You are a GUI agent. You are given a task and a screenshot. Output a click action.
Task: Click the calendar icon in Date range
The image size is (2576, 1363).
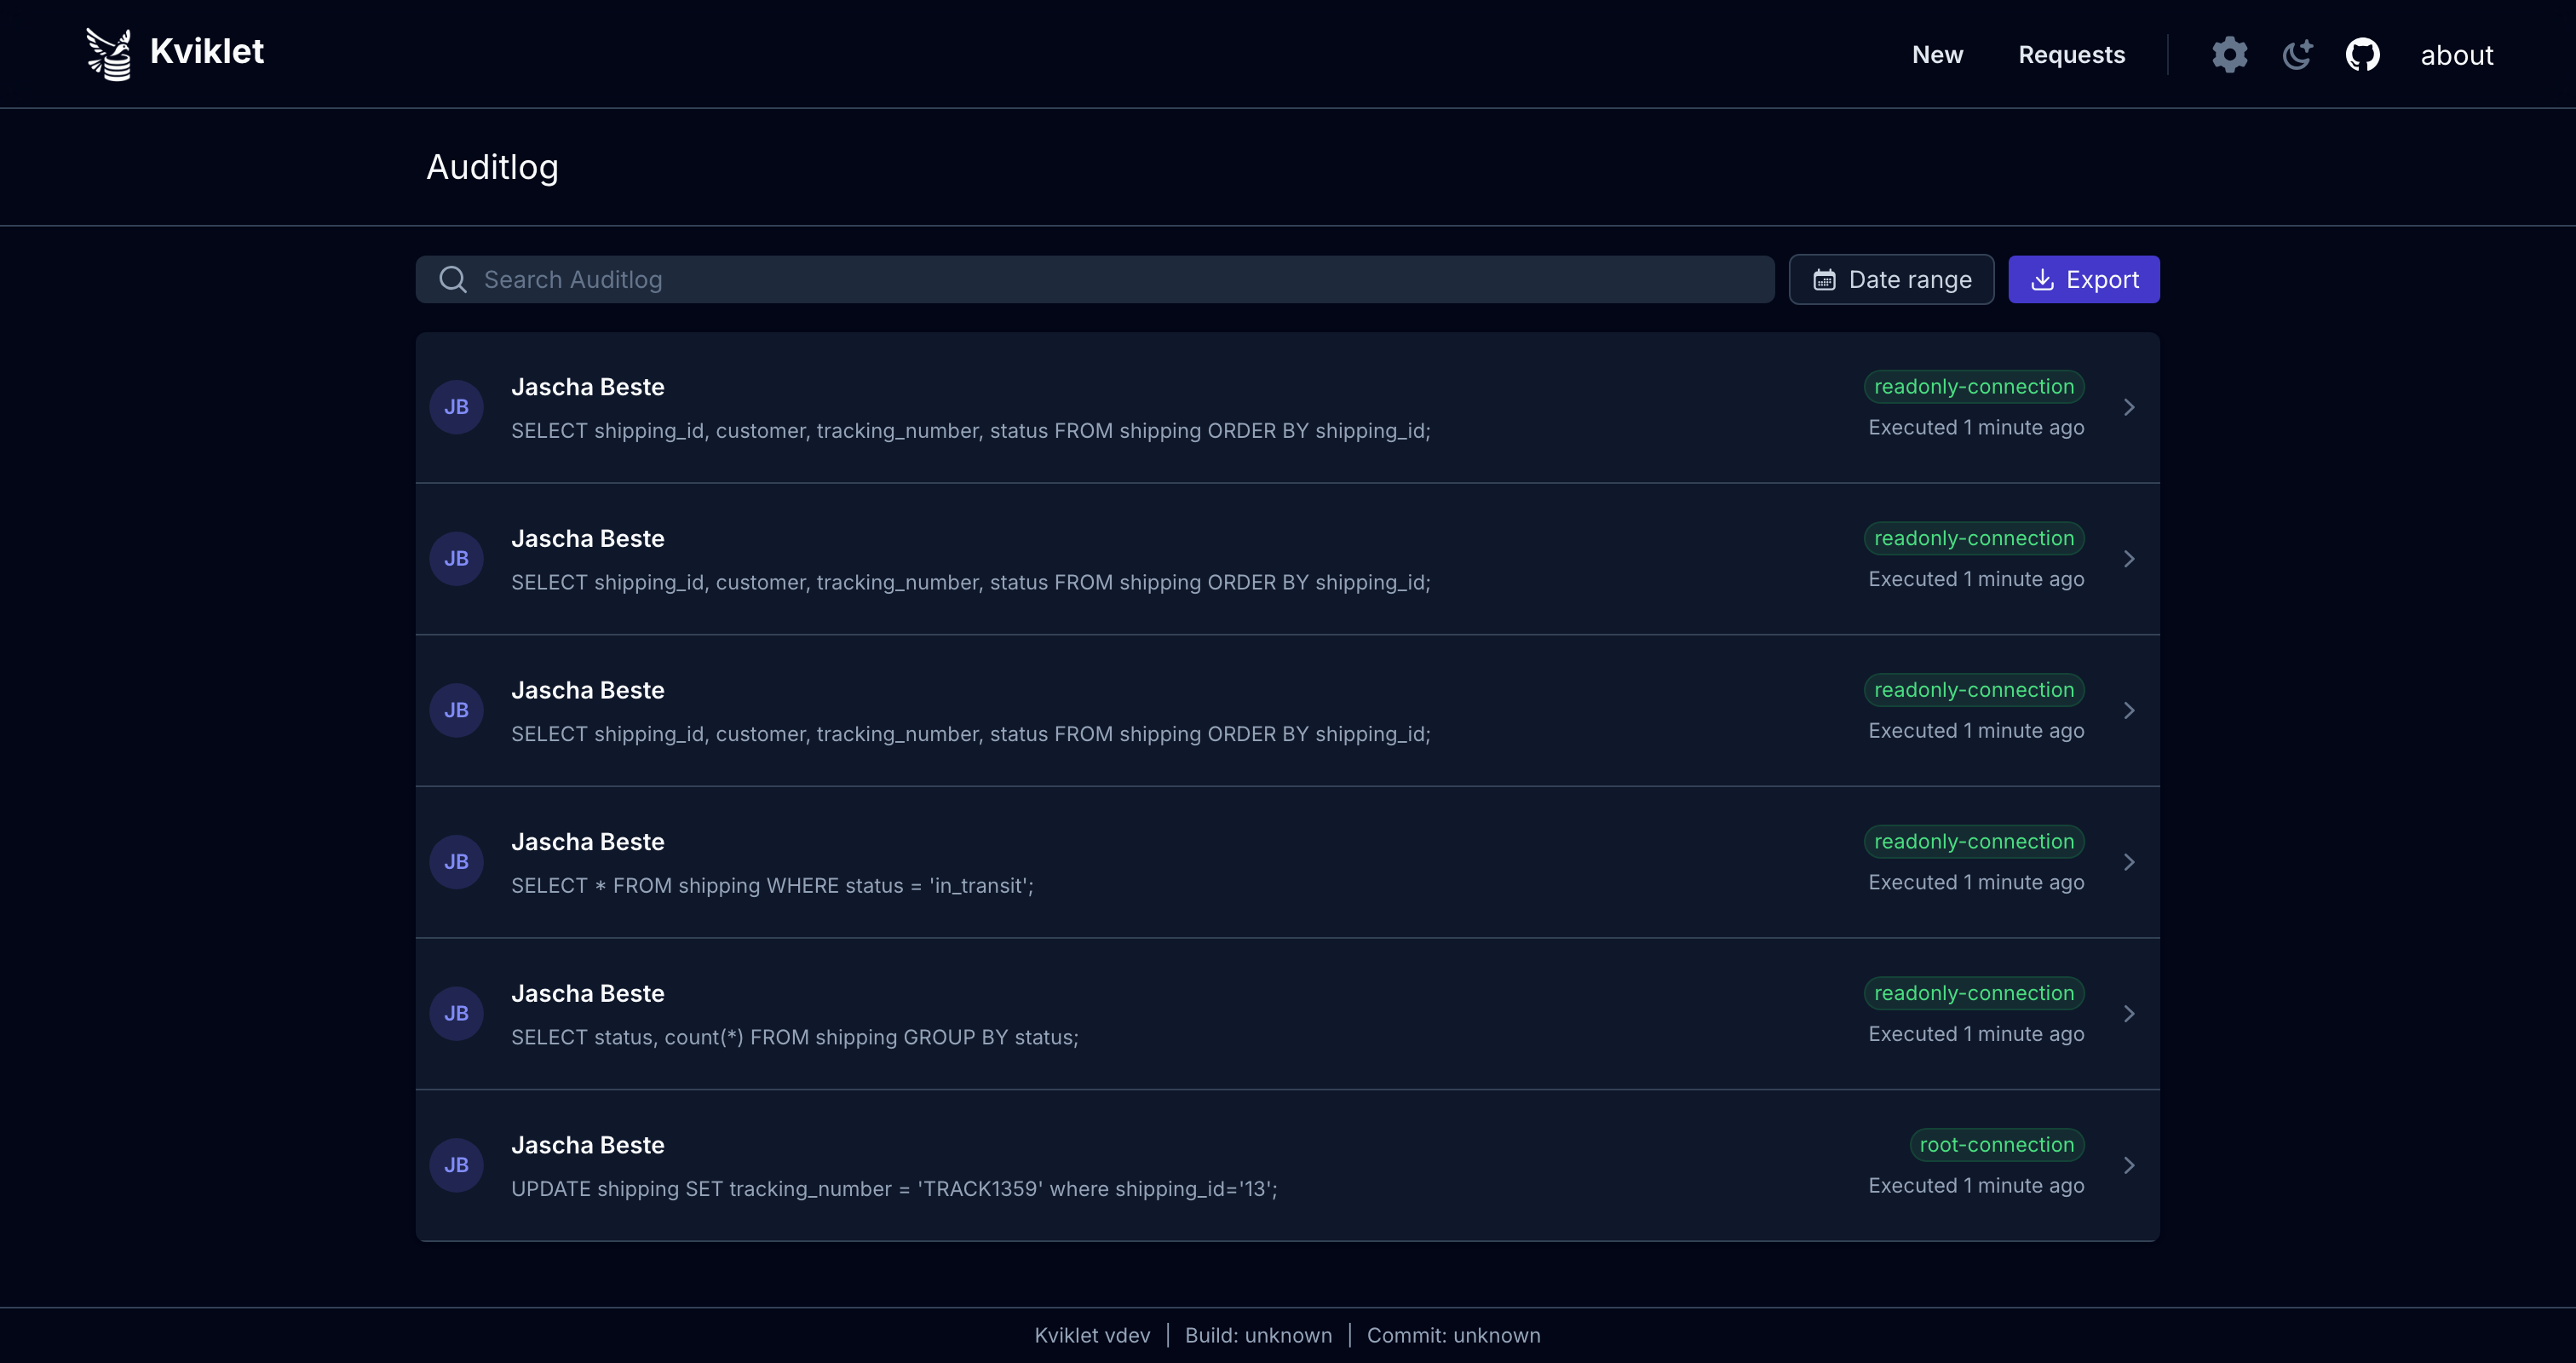(x=1824, y=280)
